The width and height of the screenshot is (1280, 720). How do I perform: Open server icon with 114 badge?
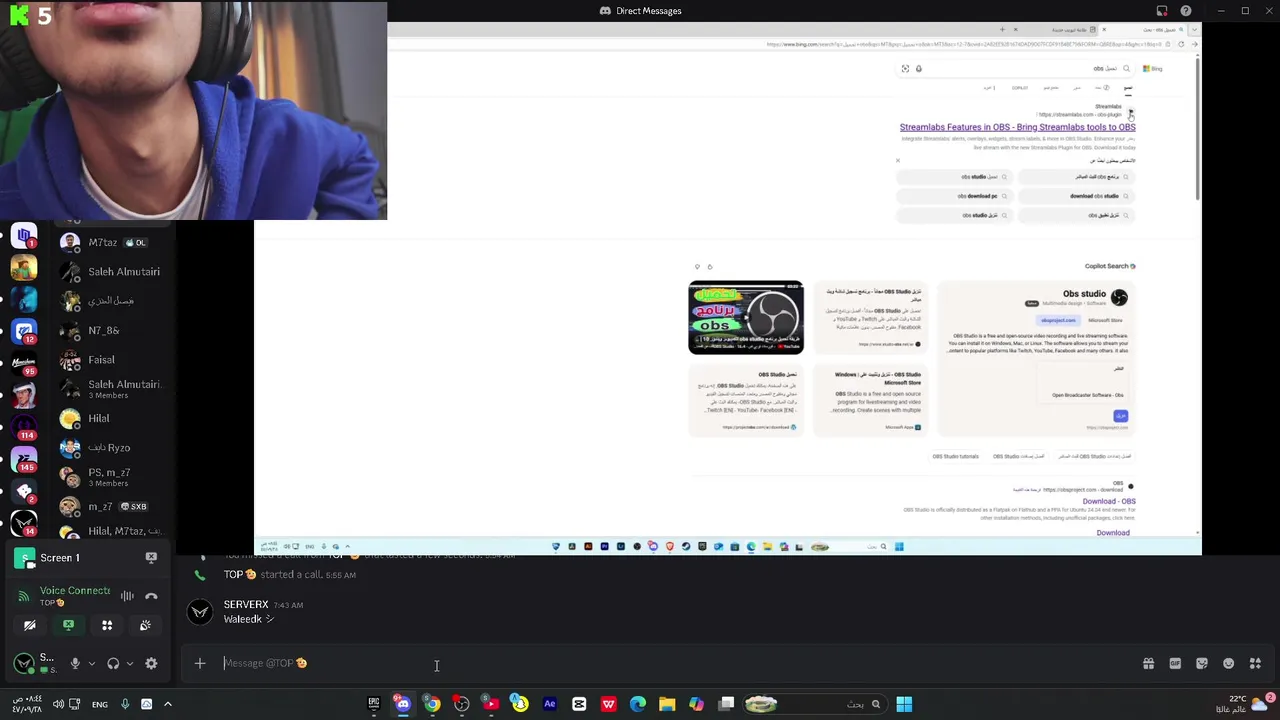click(x=24, y=425)
